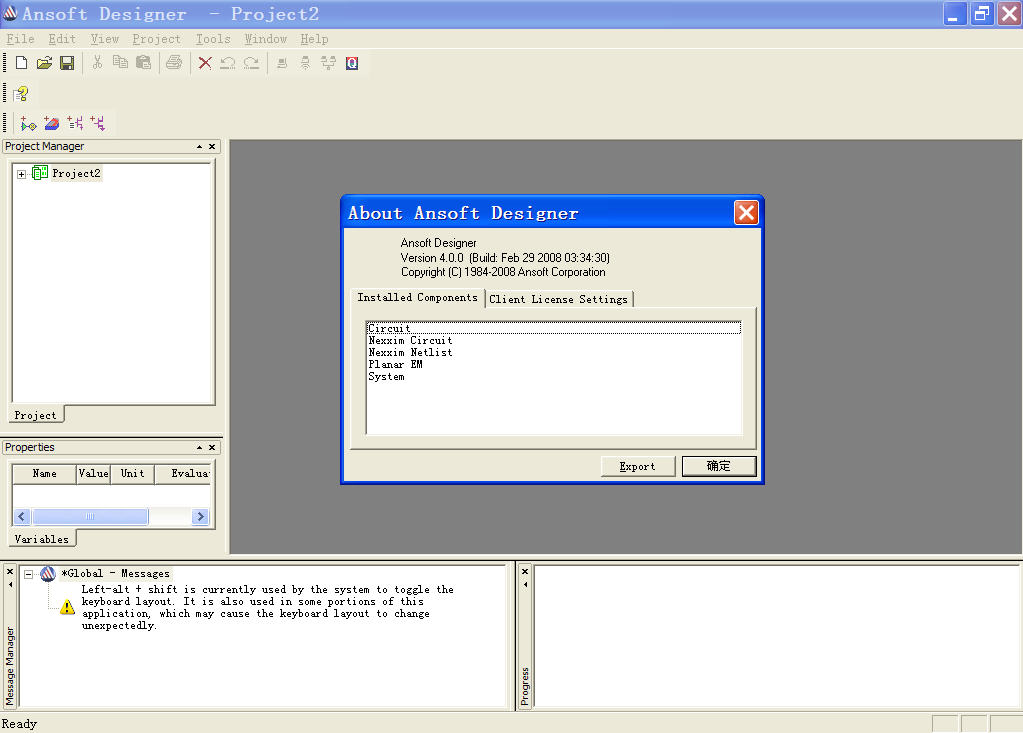Click the Cut scissors icon
1023x733 pixels.
(x=97, y=63)
